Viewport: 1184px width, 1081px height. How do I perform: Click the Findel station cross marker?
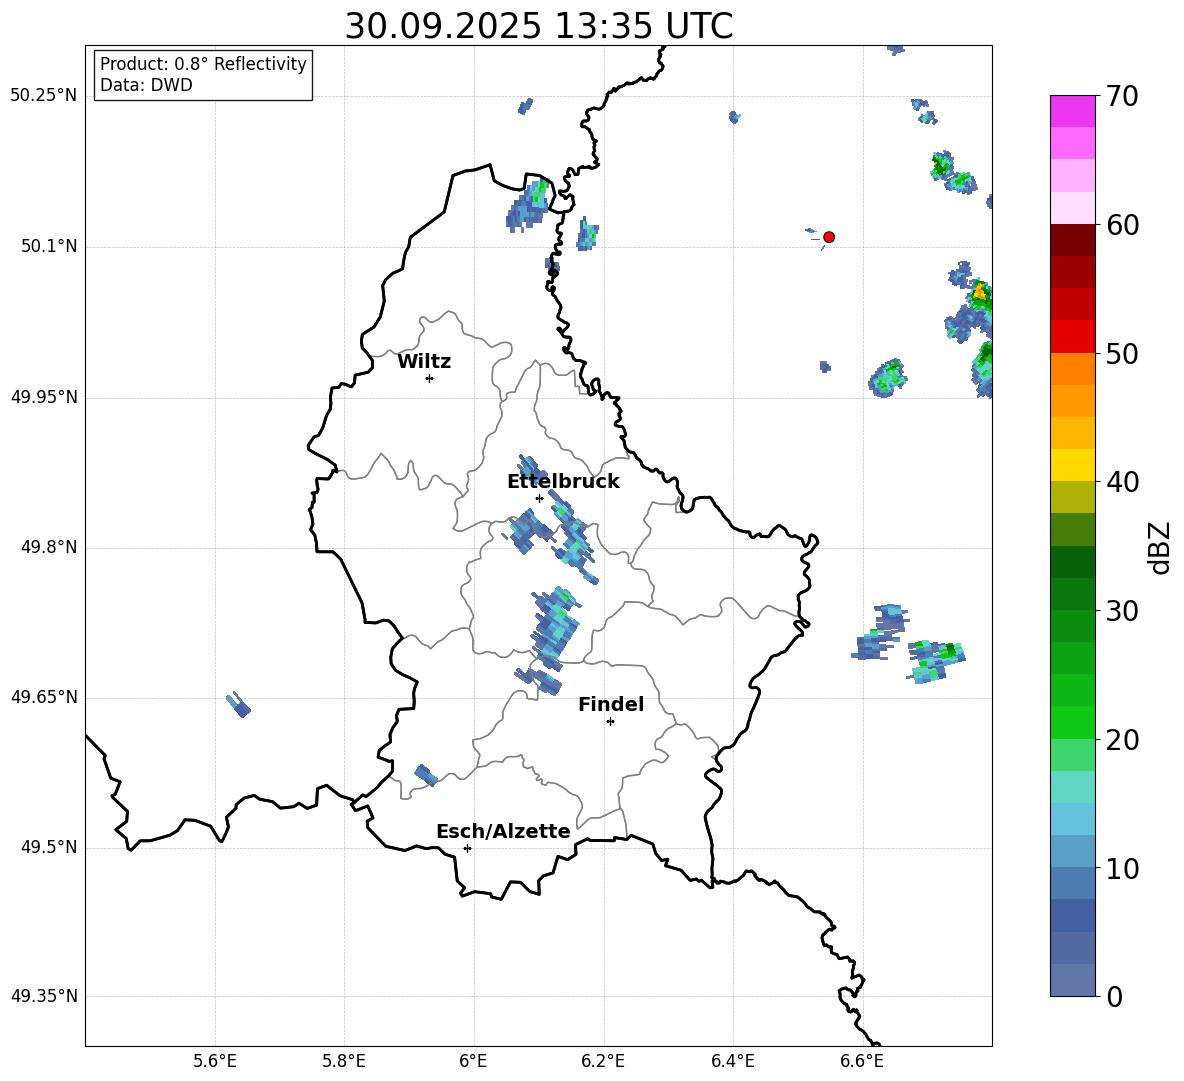coord(610,722)
